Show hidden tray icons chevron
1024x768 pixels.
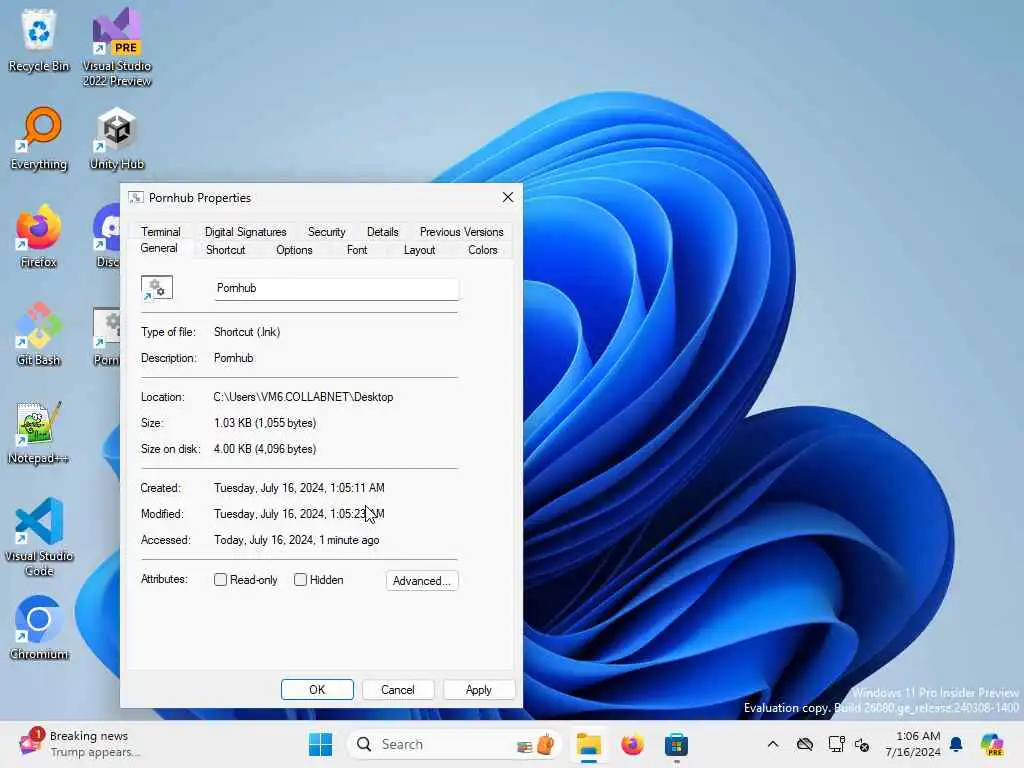tap(773, 744)
